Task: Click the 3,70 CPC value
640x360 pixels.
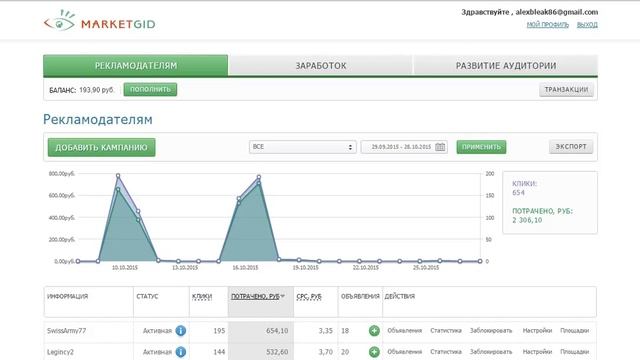Action: coord(325,352)
